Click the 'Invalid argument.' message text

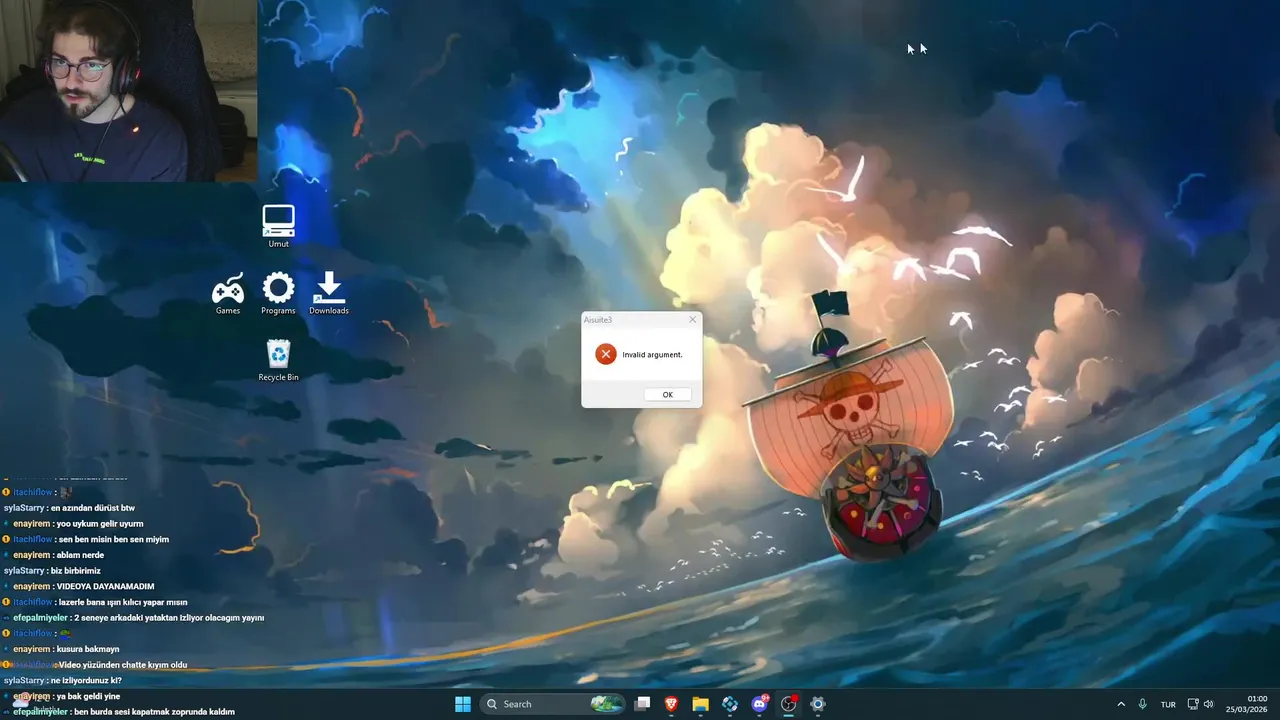pyautogui.click(x=652, y=355)
